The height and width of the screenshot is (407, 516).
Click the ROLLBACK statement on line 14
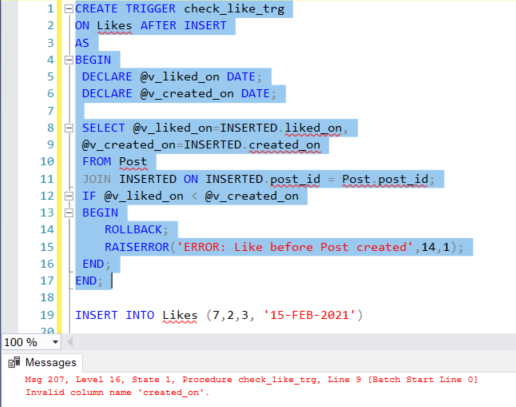tap(133, 230)
